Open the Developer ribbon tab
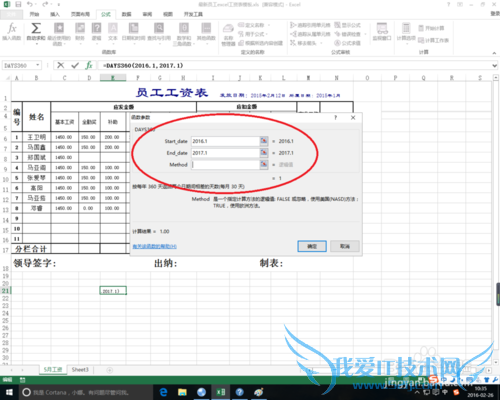This screenshot has width=500, height=400. [193, 14]
